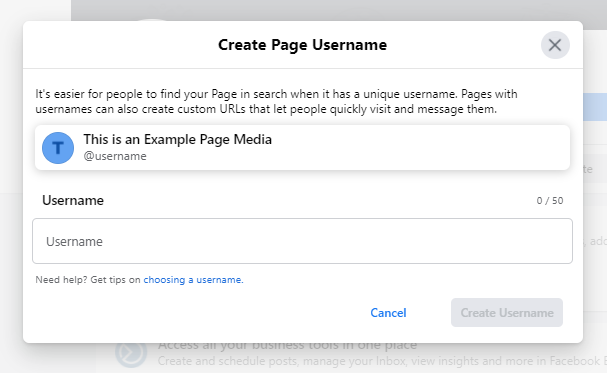Click the Create Page Username heading
Screen dimensions: 607x373
[x=302, y=45]
